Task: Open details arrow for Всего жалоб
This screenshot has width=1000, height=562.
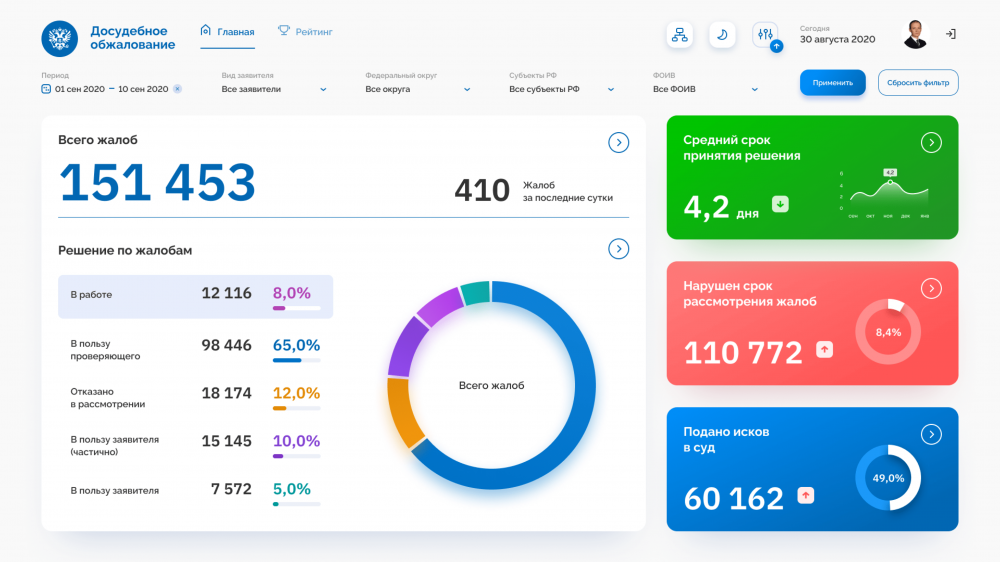Action: coord(618,142)
